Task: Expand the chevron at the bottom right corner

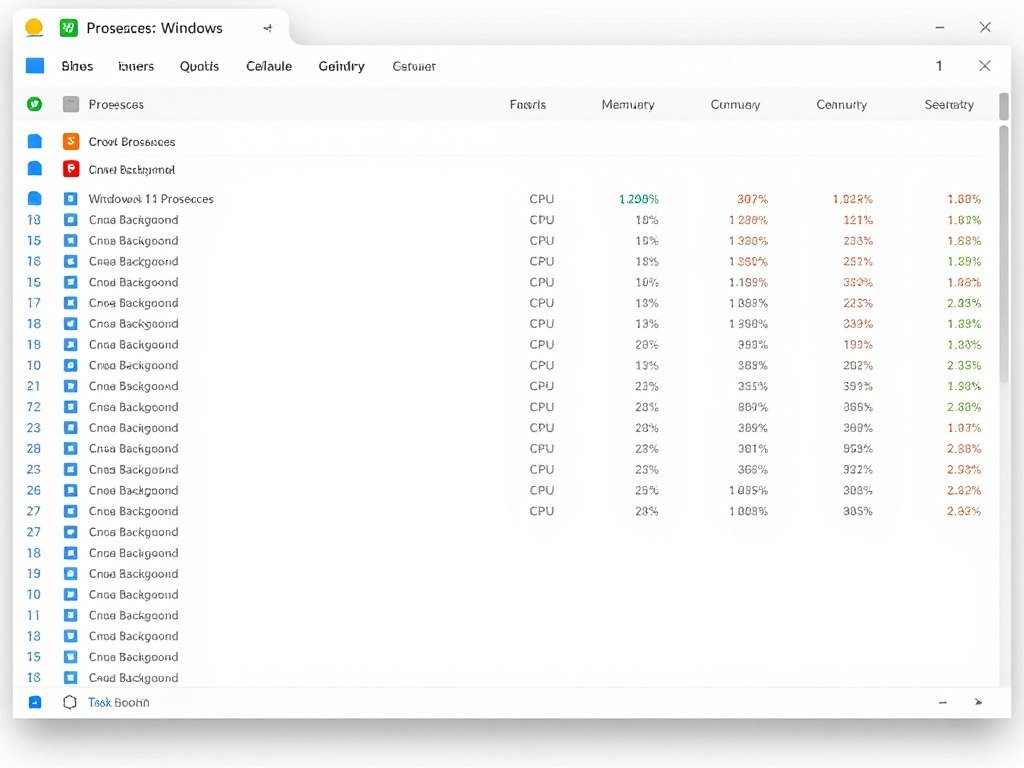Action: click(x=979, y=702)
